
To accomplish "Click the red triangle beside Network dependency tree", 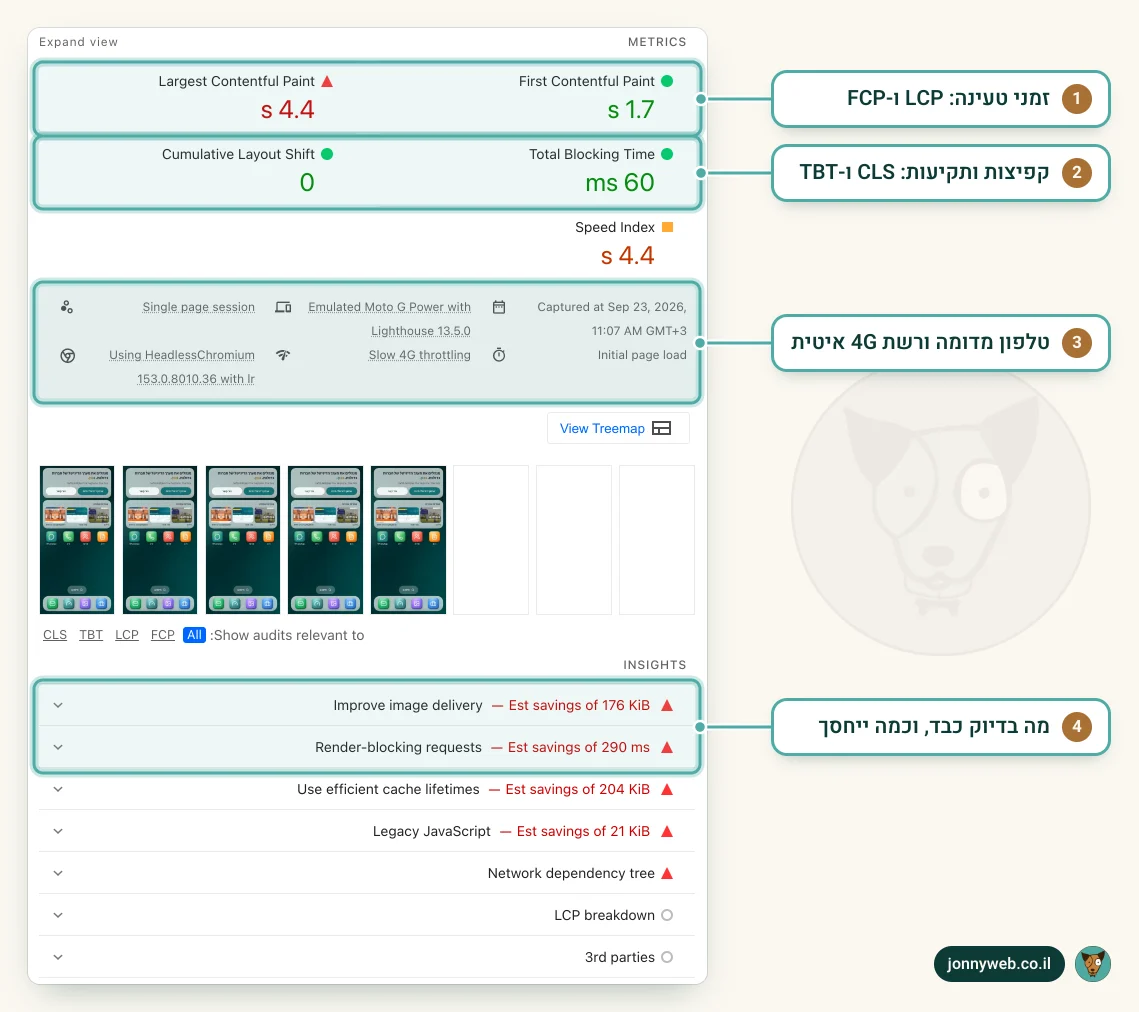I will (x=667, y=873).
